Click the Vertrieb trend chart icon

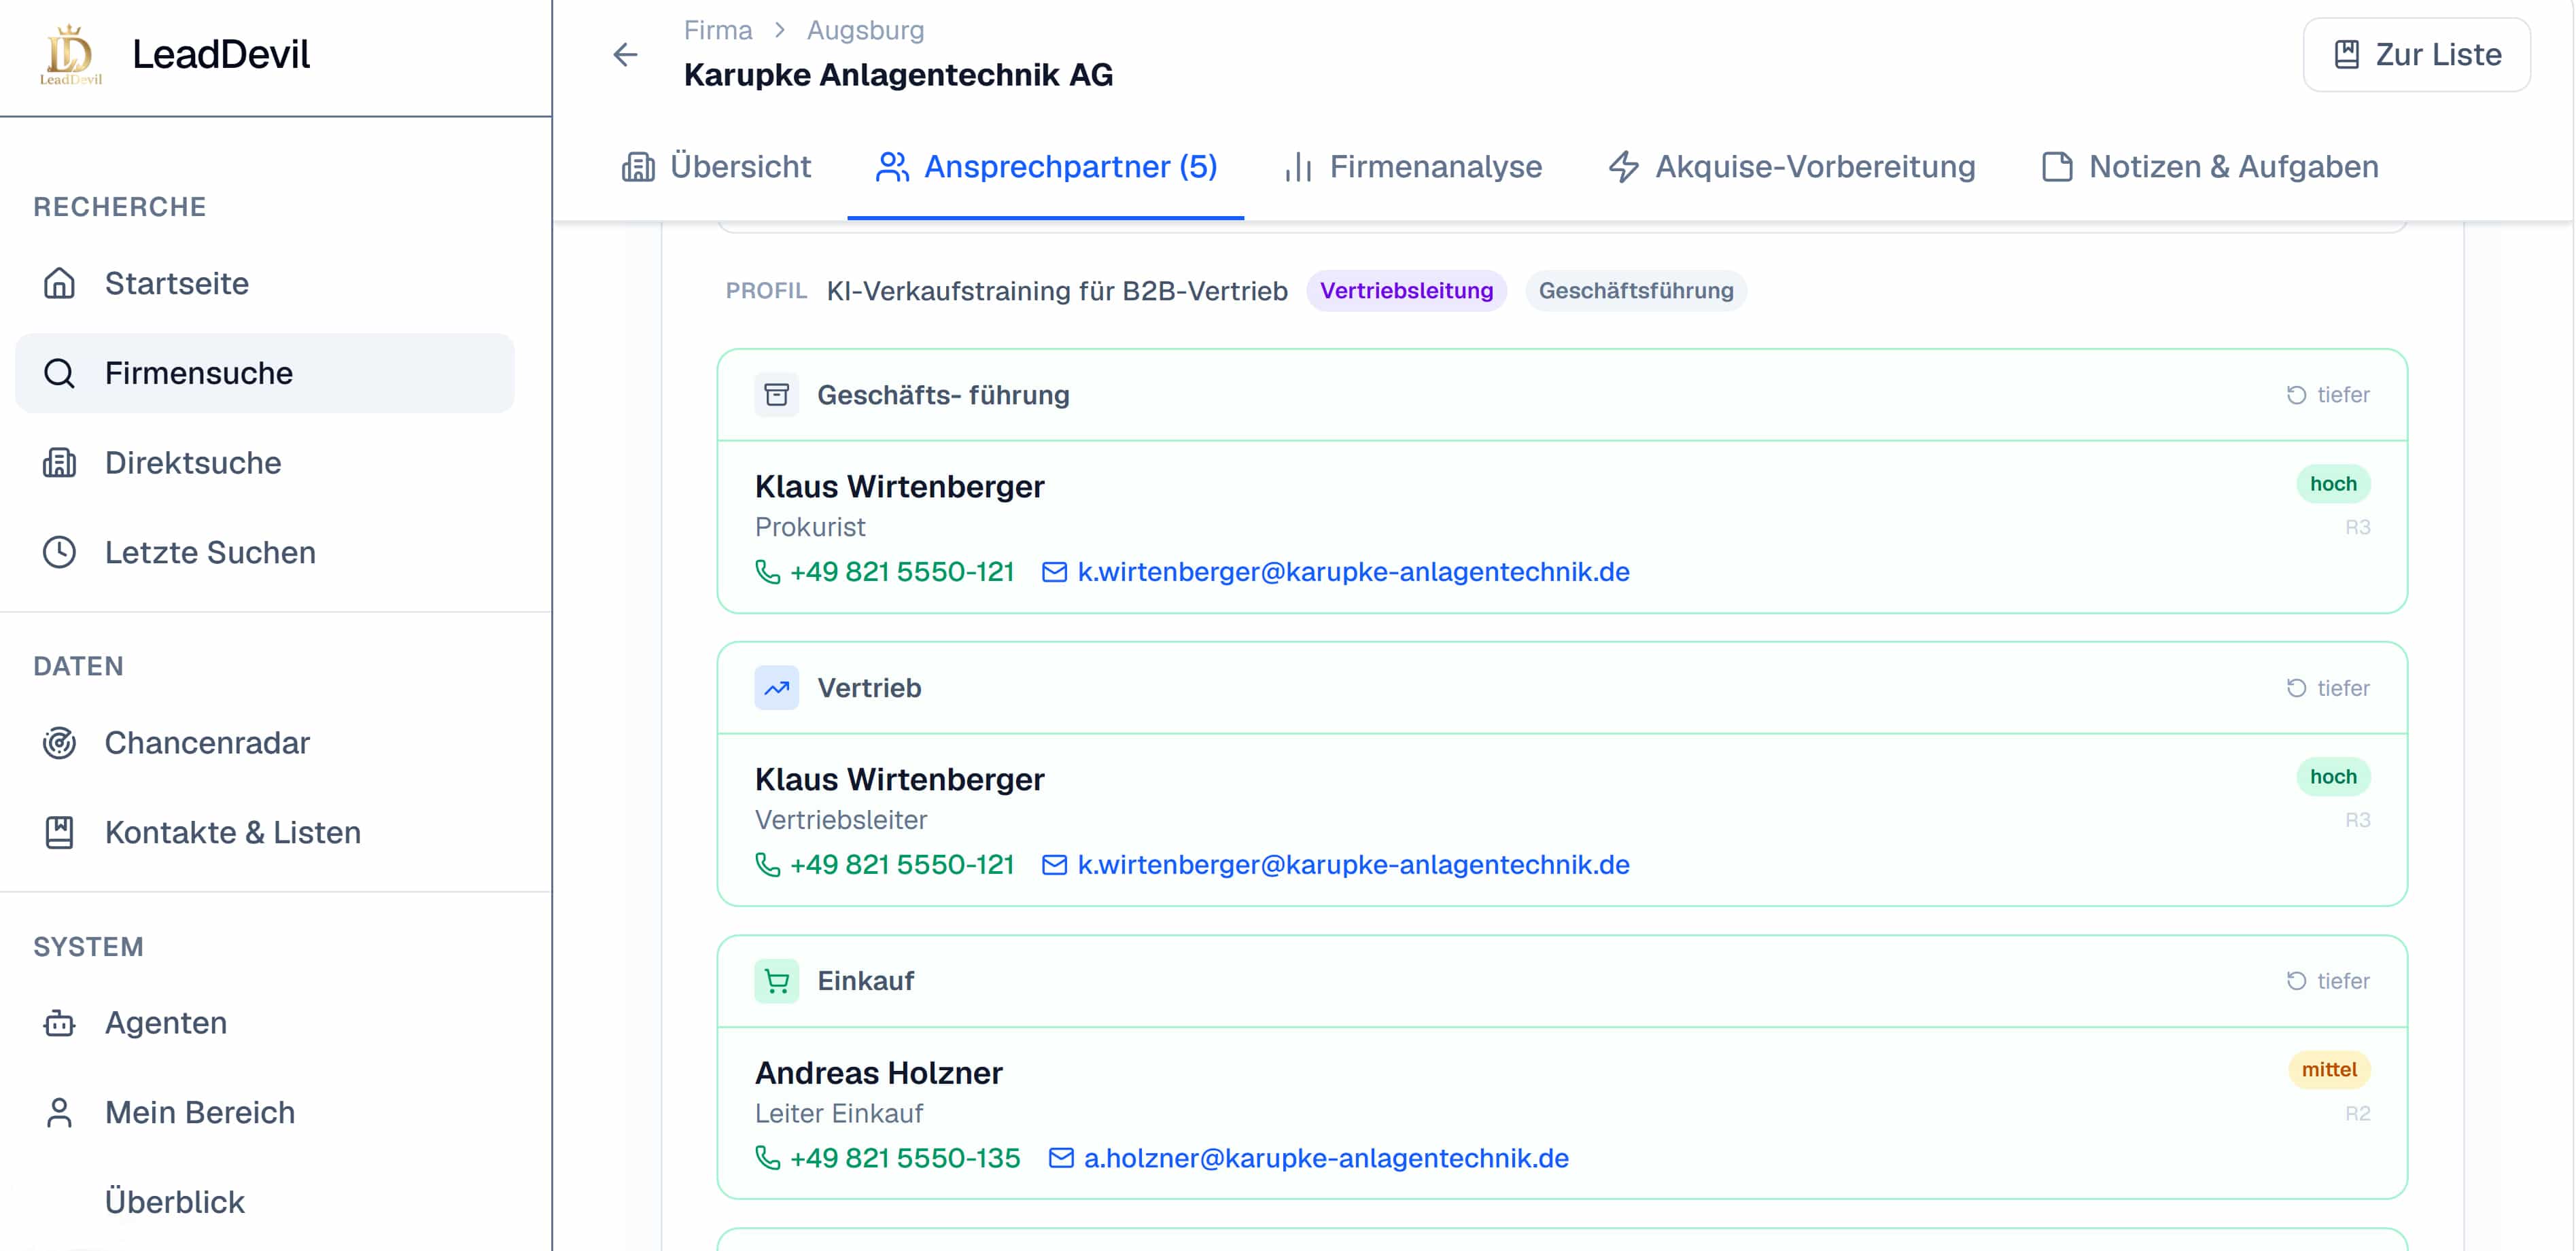(776, 688)
